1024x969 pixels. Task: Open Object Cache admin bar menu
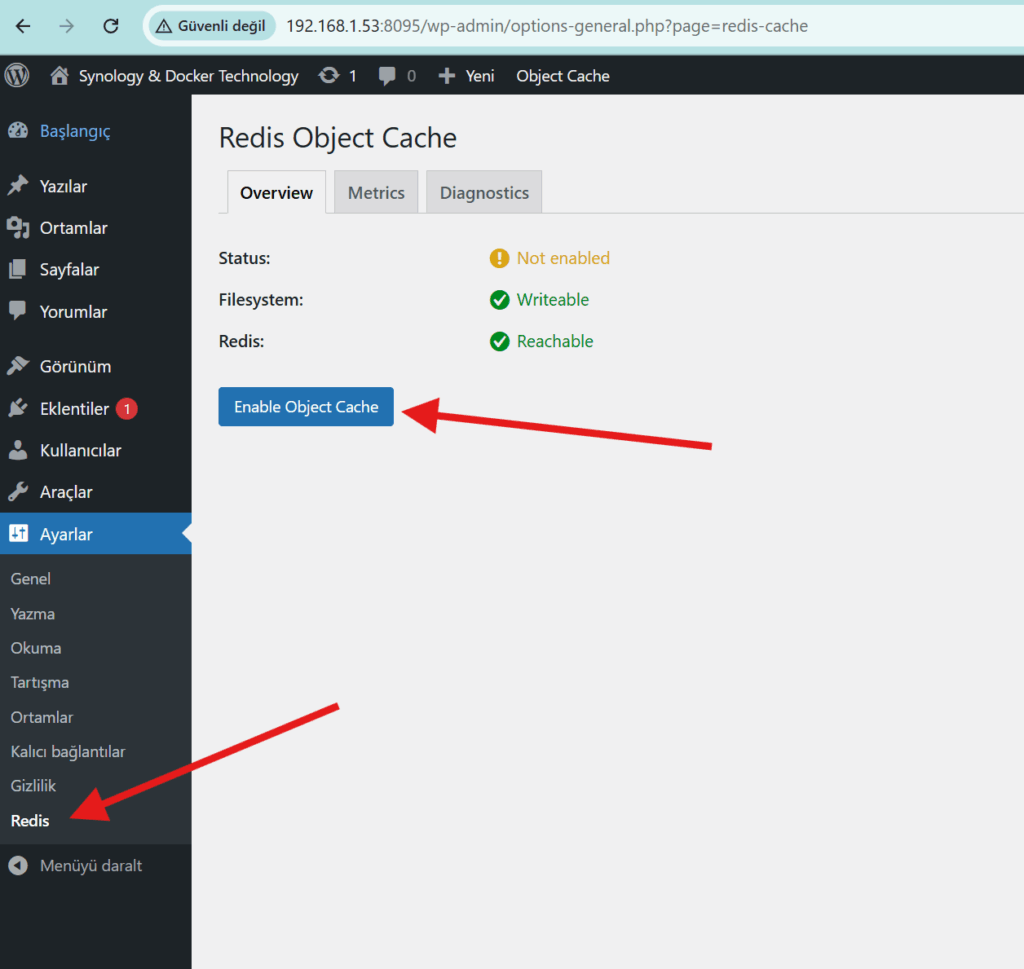(562, 76)
